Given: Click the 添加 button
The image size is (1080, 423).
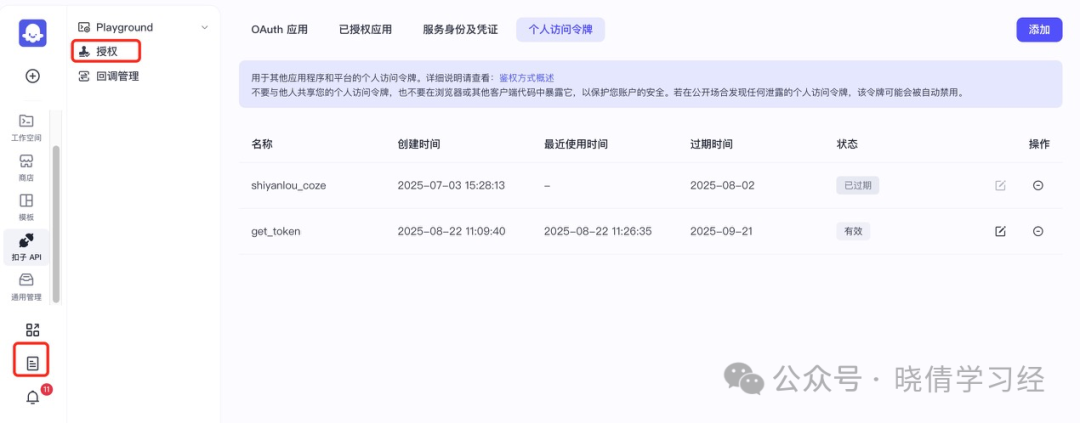Looking at the screenshot, I should pos(1039,30).
